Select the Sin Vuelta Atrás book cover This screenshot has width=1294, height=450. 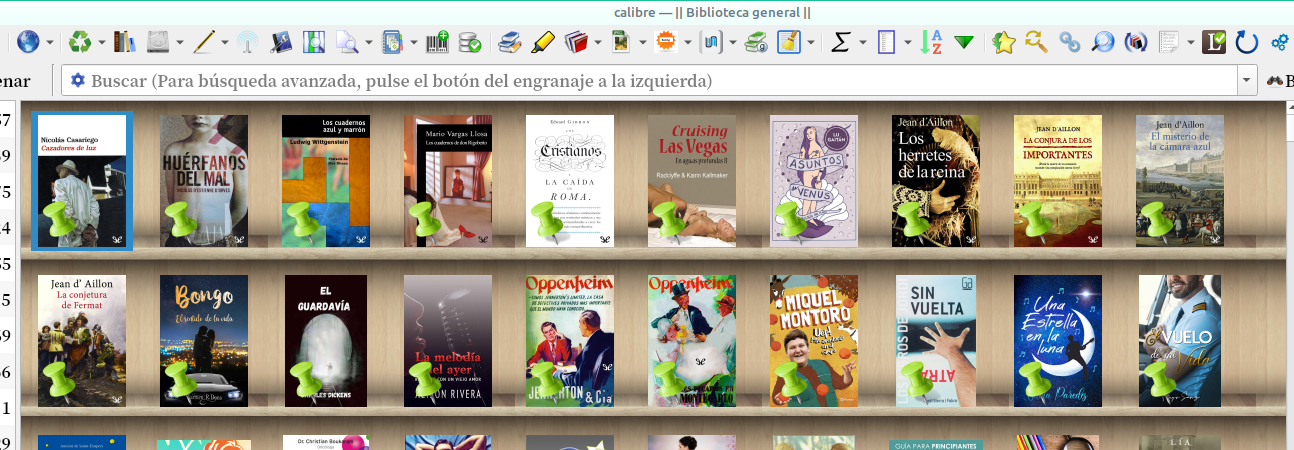tap(936, 341)
